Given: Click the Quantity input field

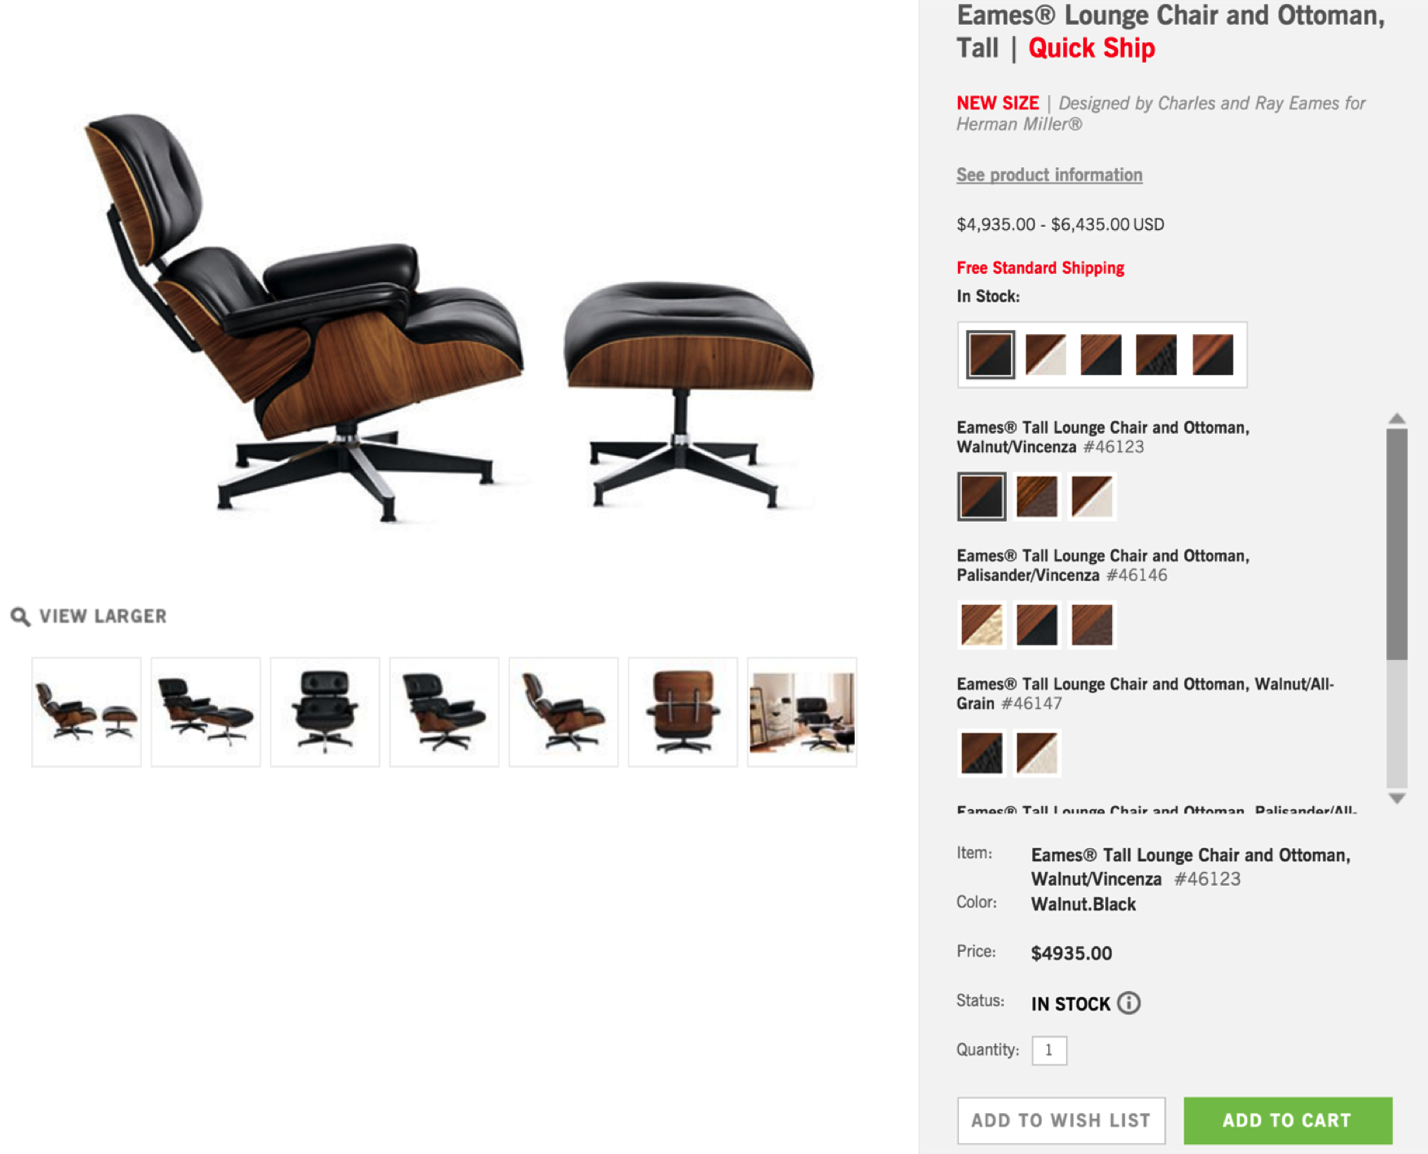Looking at the screenshot, I should [1049, 1050].
